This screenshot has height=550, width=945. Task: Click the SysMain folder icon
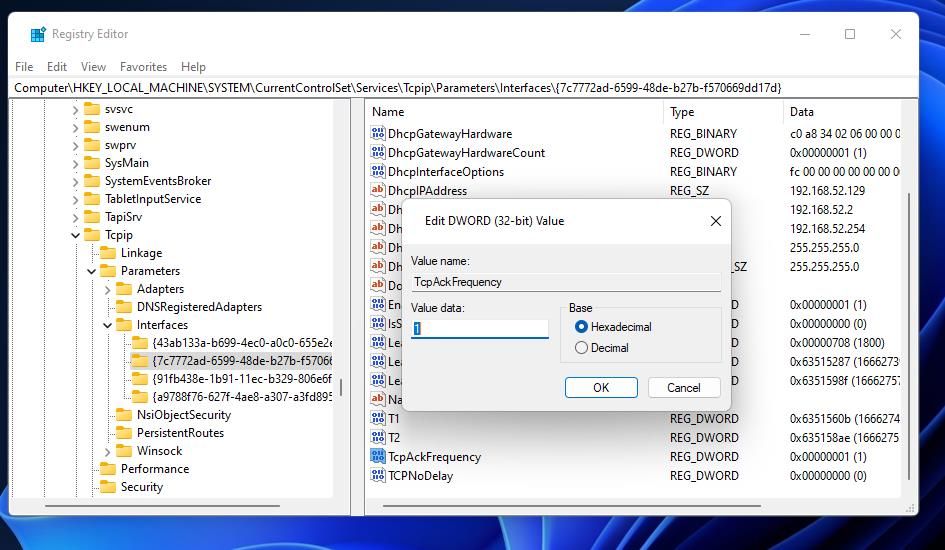pyautogui.click(x=93, y=163)
